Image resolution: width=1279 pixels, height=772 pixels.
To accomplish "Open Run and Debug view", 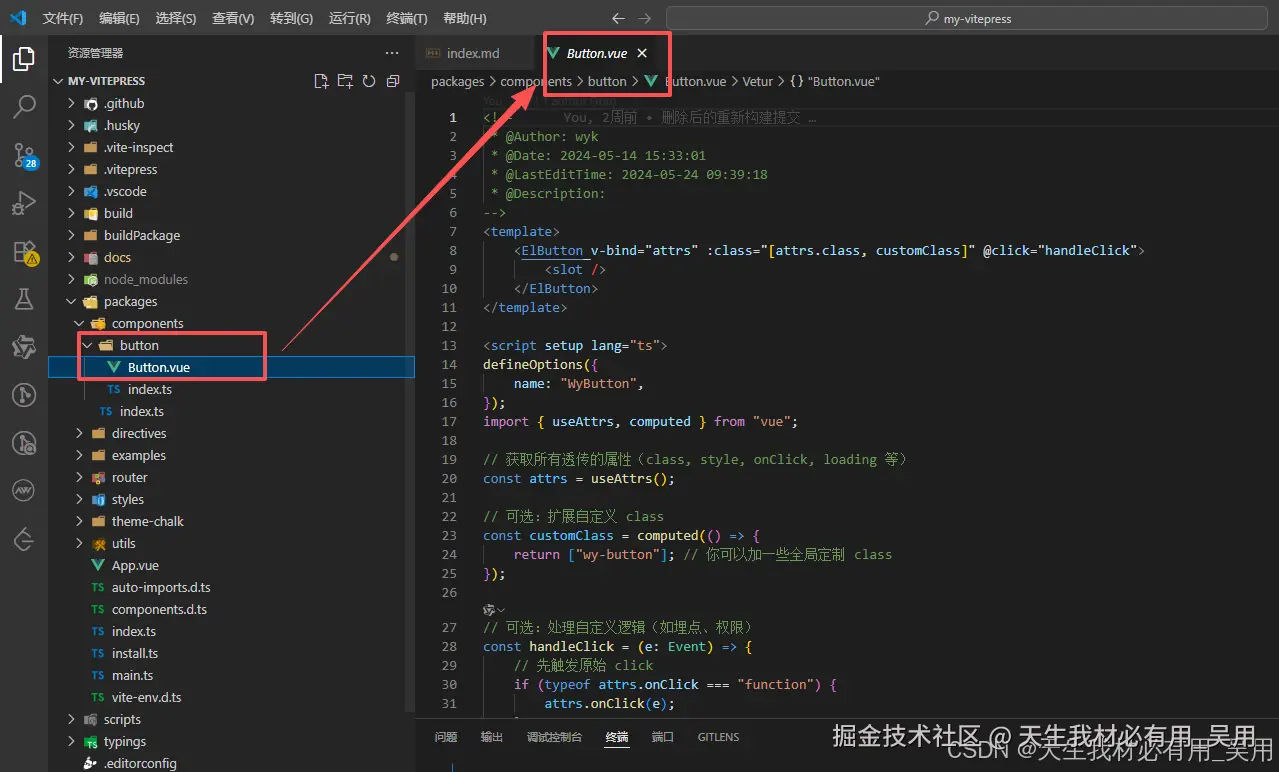I will (x=24, y=203).
